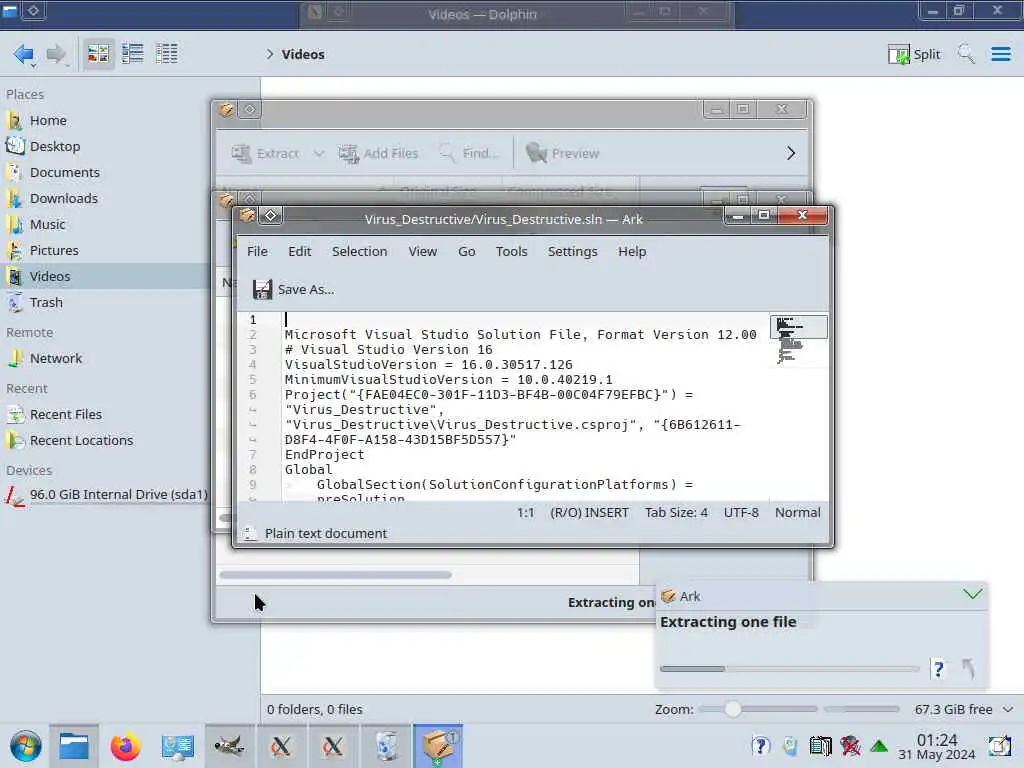Click line 2 text in the viewer

click(520, 334)
